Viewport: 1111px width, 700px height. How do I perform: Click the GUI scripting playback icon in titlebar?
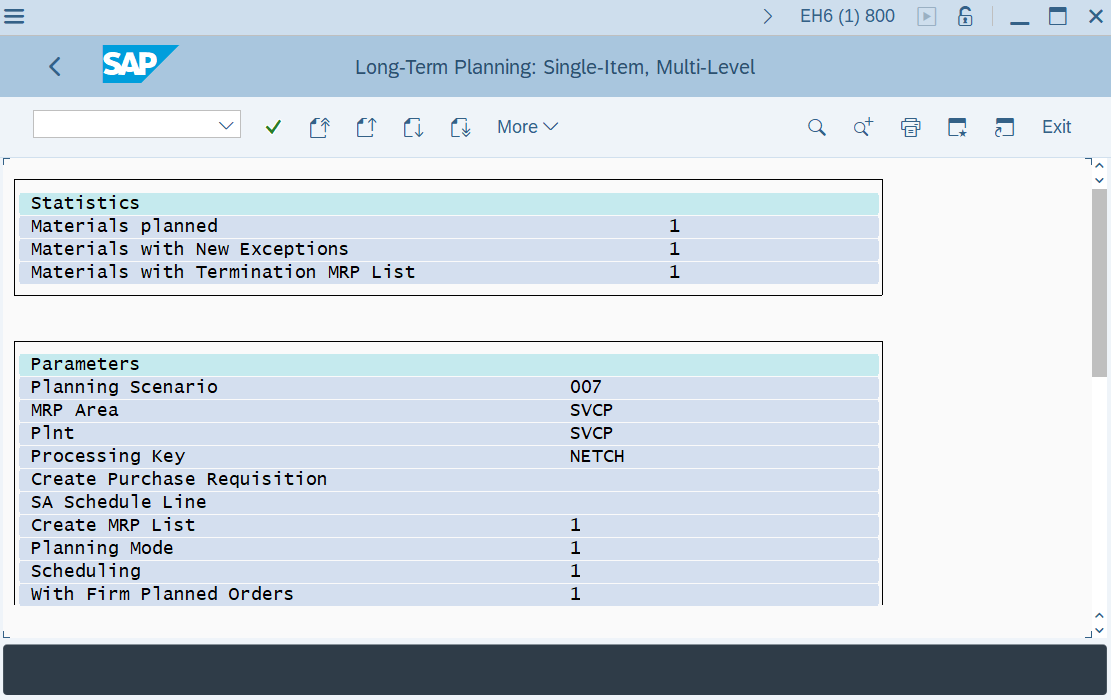[x=926, y=16]
